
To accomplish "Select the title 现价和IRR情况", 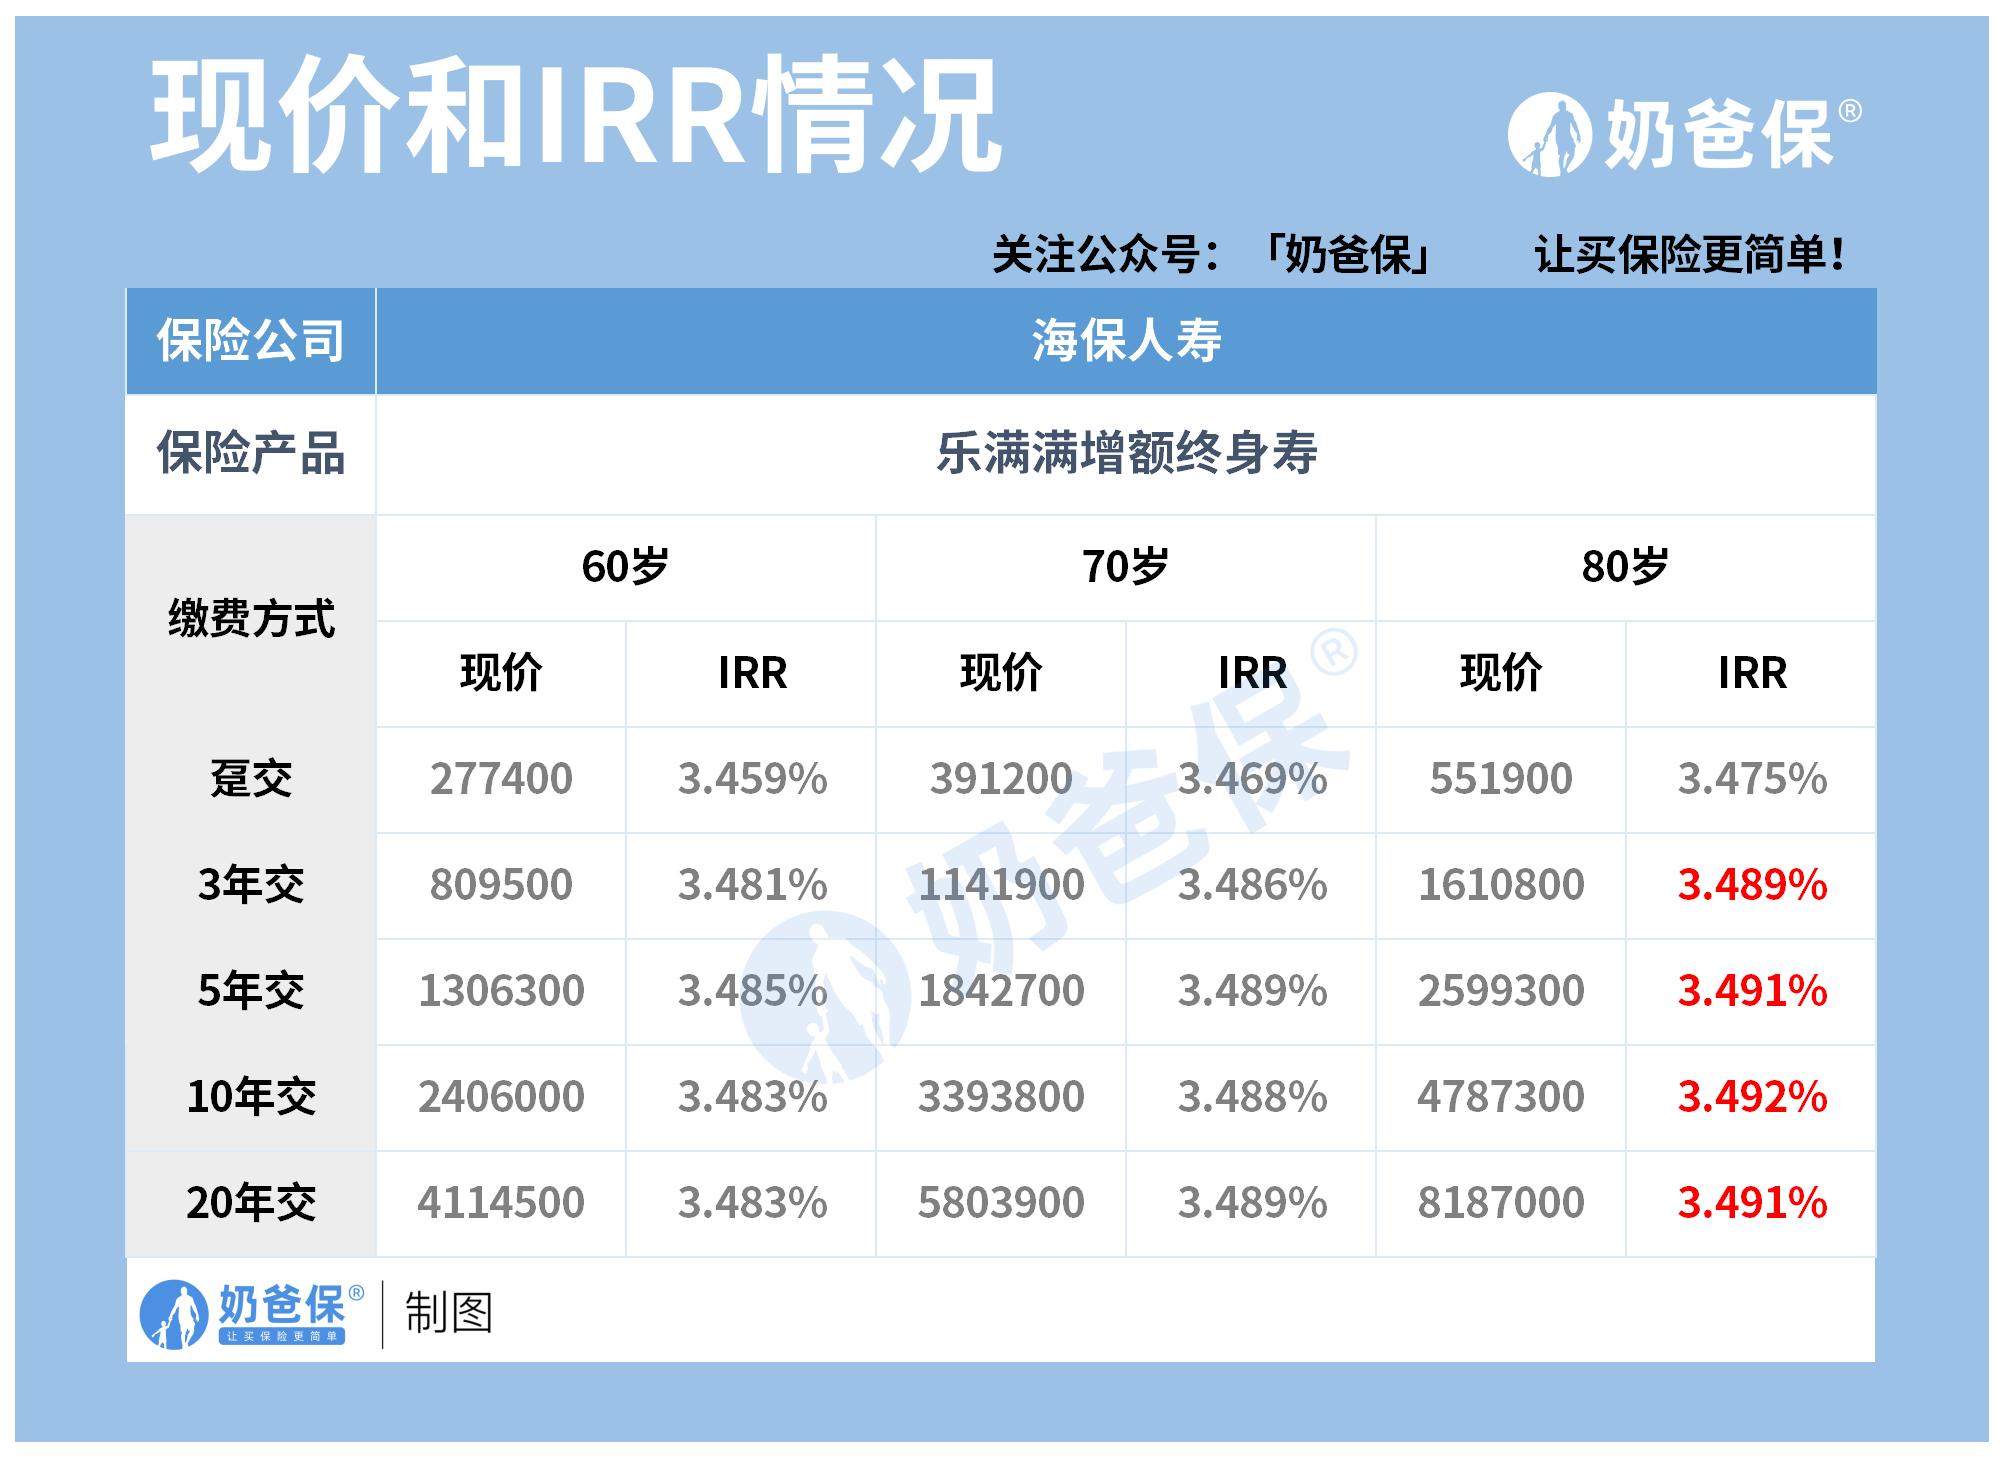I will pos(576,115).
